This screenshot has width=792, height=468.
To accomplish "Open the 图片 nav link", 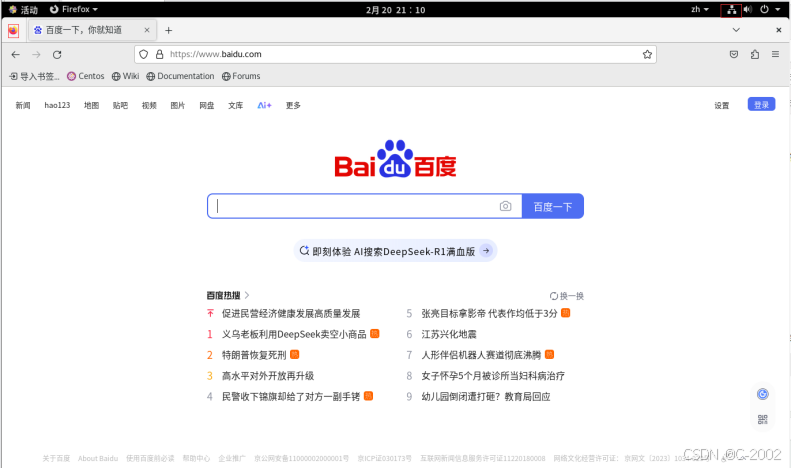I will 178,106.
